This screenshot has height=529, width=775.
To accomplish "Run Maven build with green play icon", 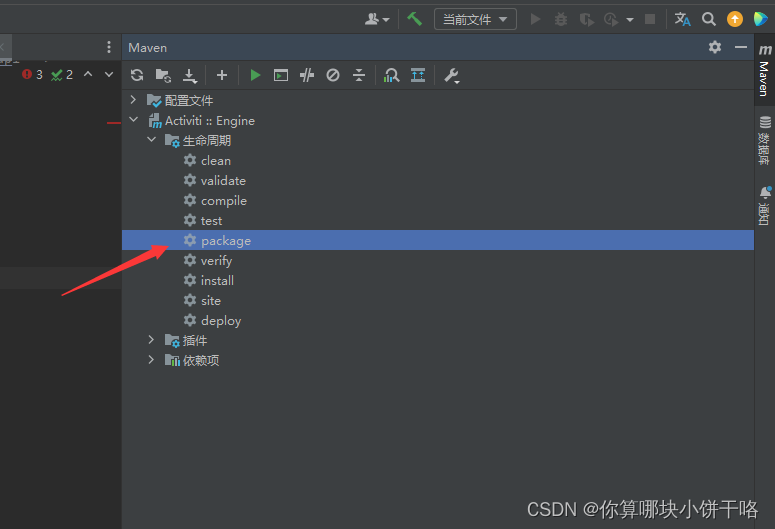I will click(x=255, y=75).
